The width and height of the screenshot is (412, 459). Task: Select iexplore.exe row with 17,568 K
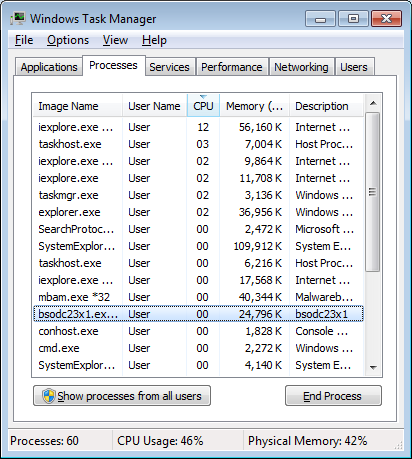click(x=198, y=280)
